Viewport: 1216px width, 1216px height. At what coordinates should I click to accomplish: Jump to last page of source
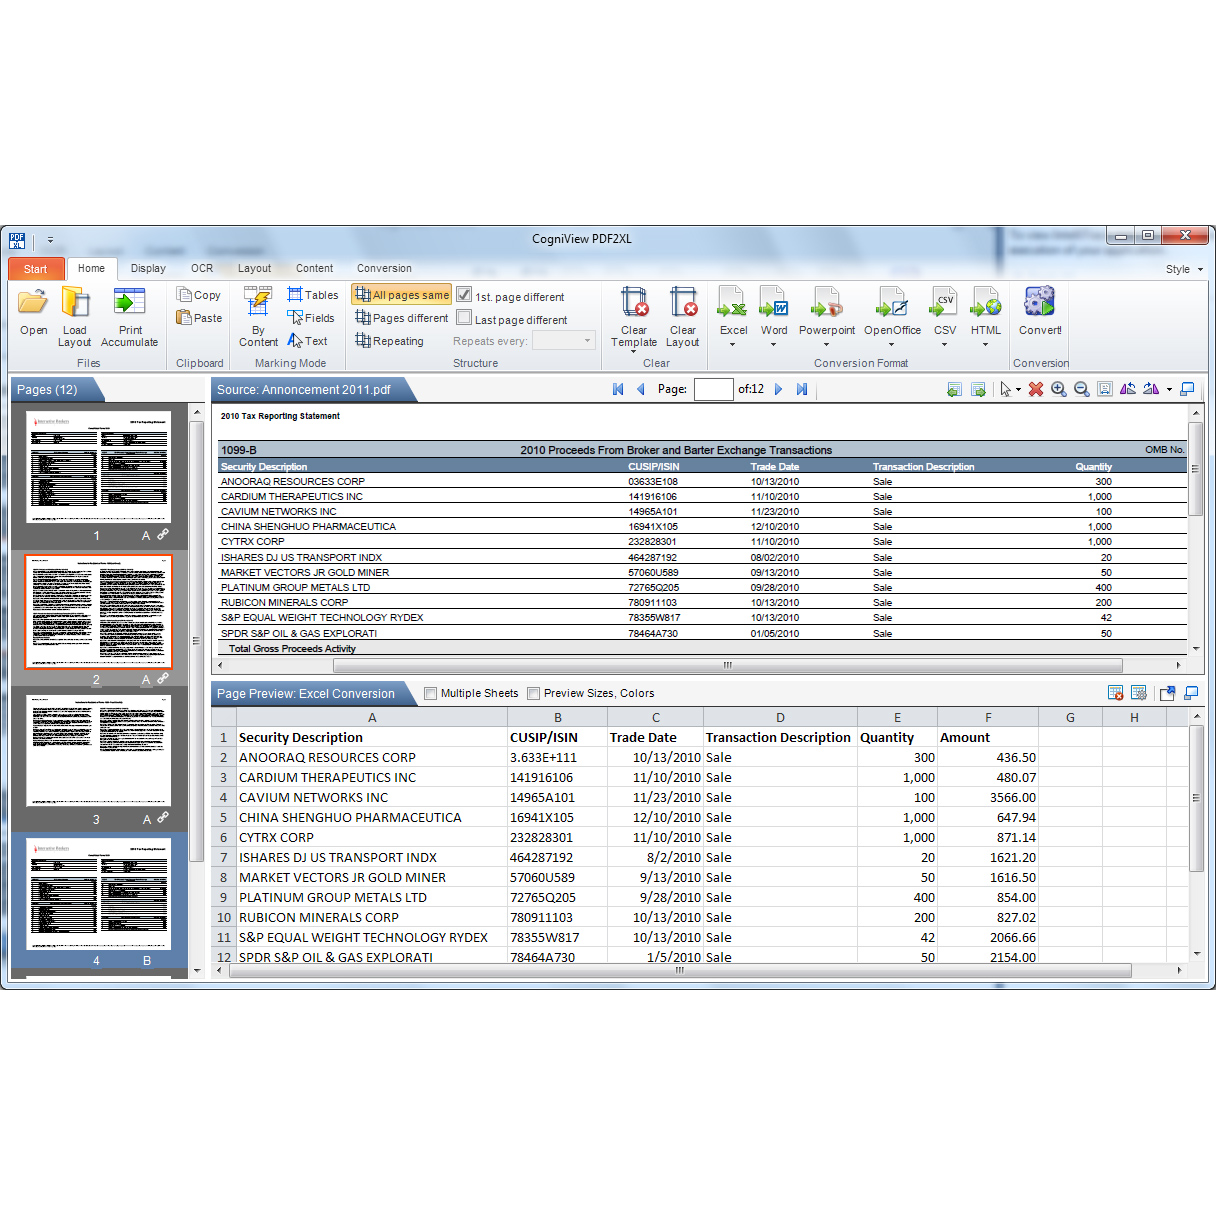tap(802, 389)
